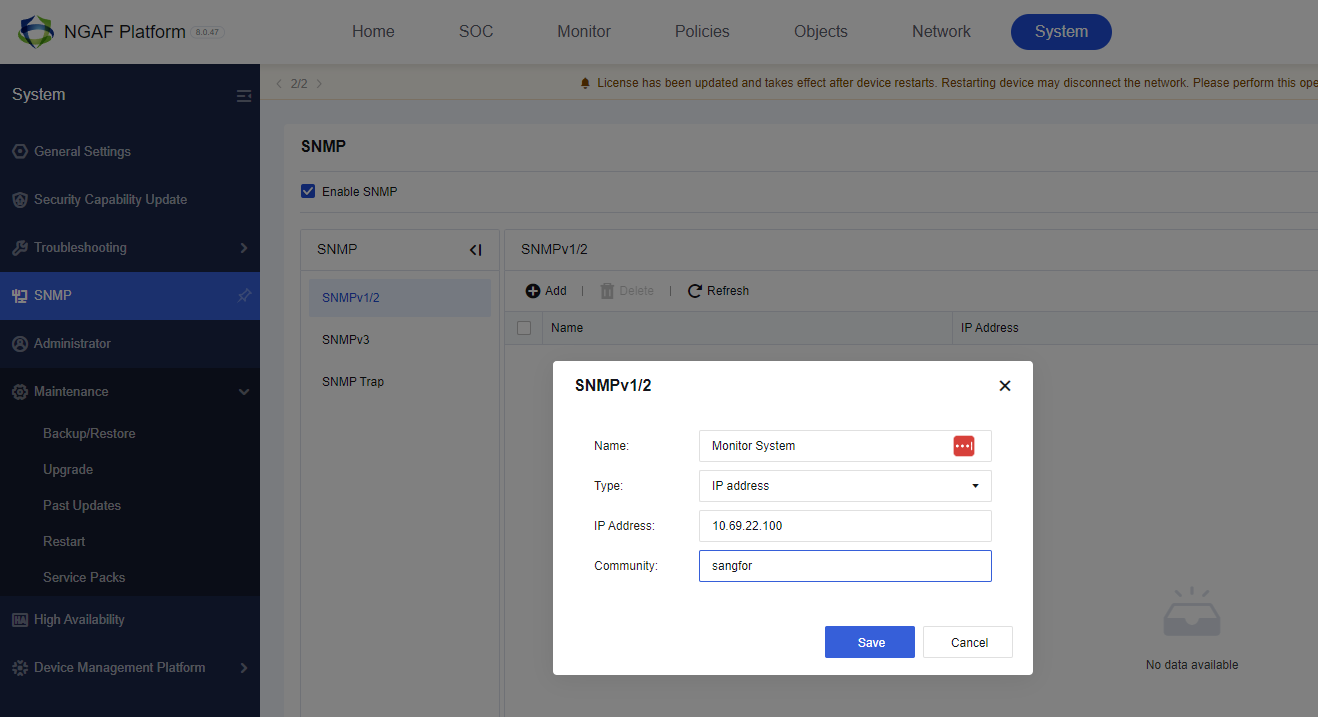Click the Troubleshooting wrench icon
Screen dimensions: 1318x717
point(20,248)
